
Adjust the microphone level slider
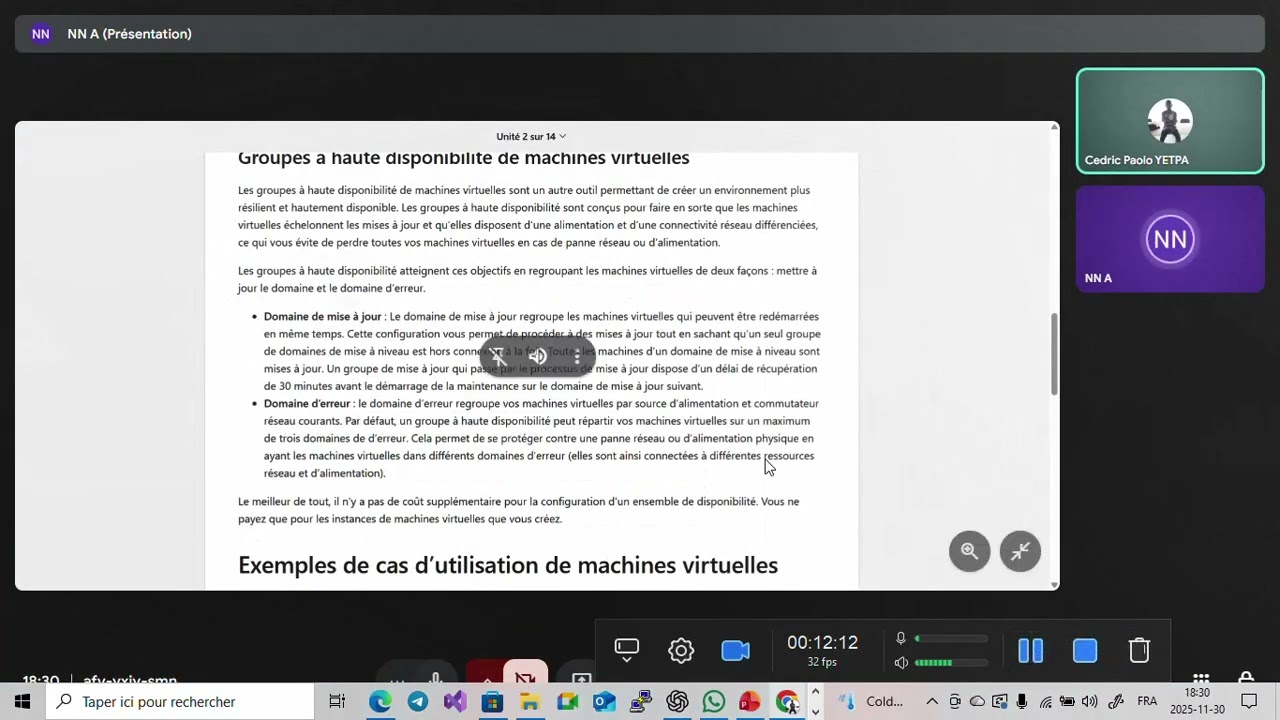(x=951, y=639)
